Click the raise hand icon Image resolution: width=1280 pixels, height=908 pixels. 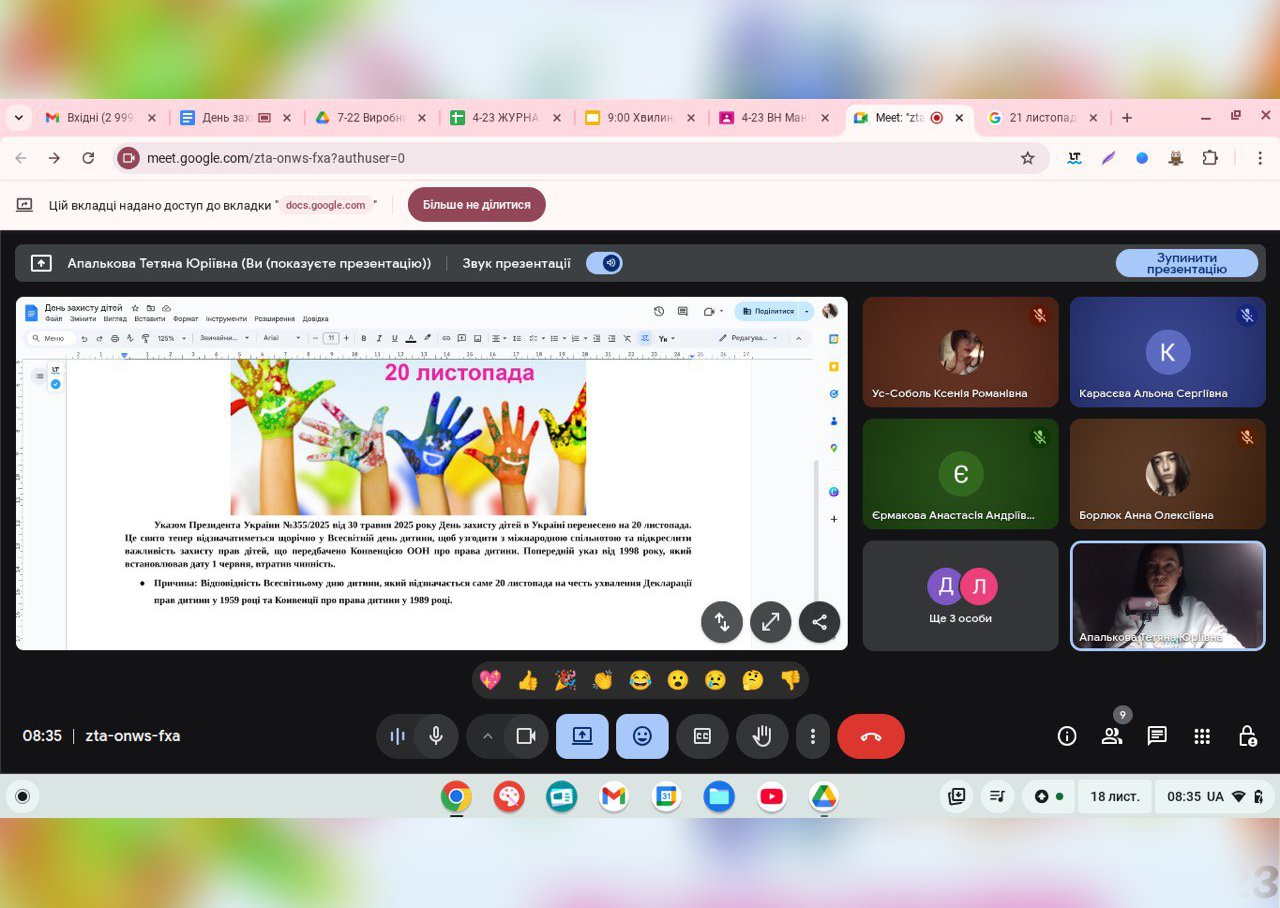tap(762, 737)
